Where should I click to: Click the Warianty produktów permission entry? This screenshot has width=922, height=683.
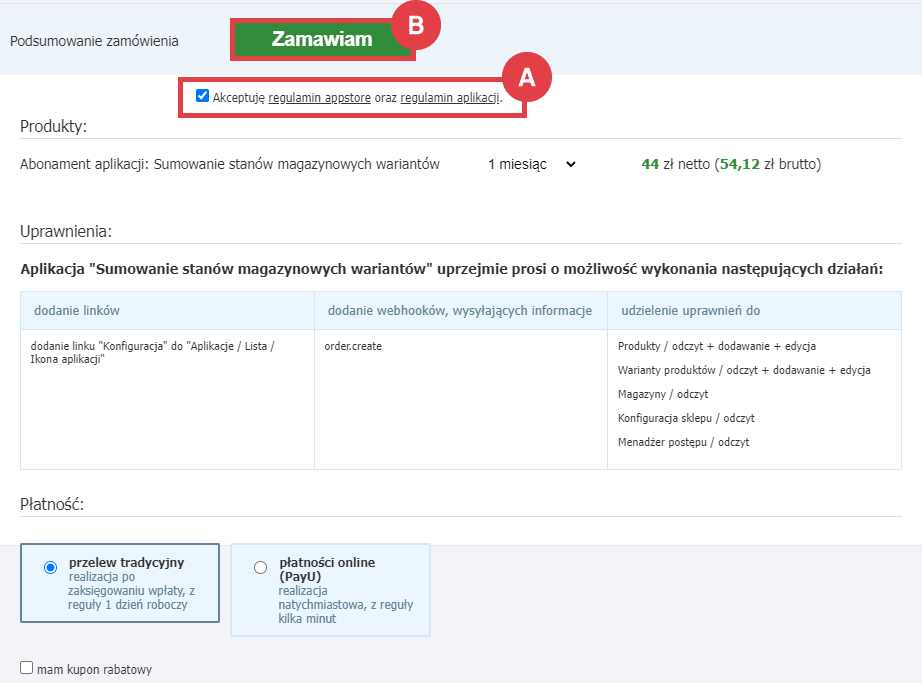pyautogui.click(x=743, y=370)
